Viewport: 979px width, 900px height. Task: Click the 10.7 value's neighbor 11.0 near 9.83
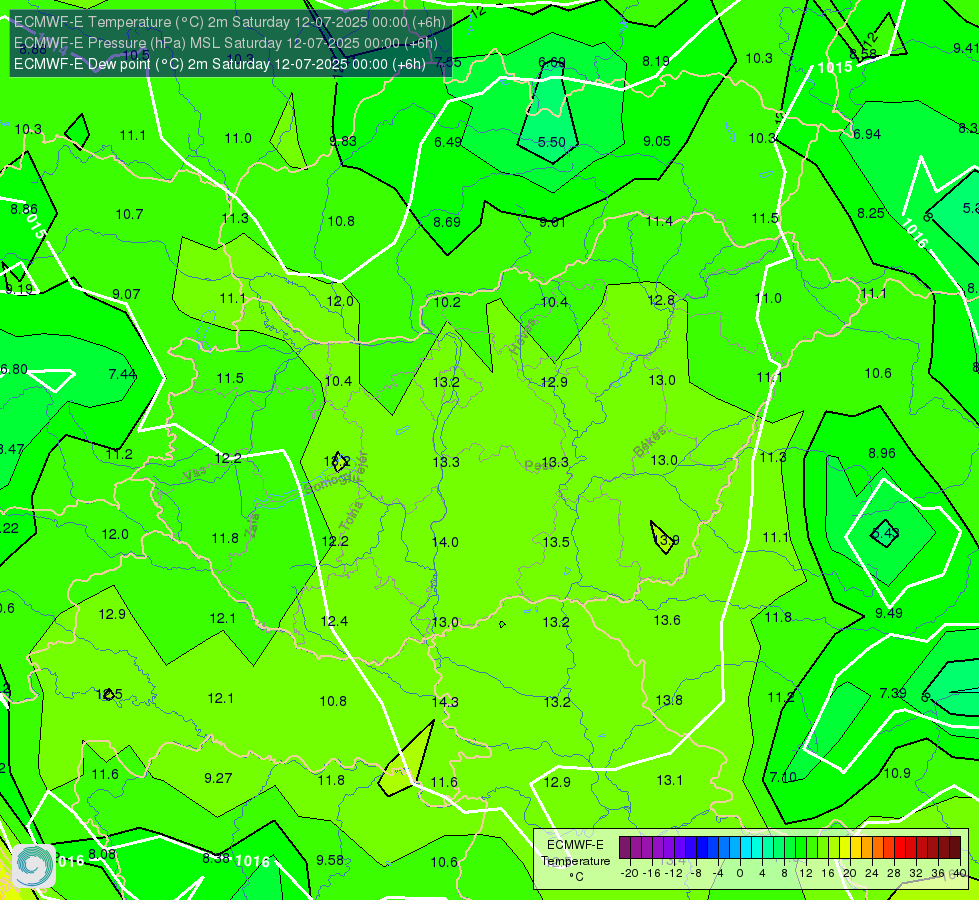pyautogui.click(x=238, y=138)
